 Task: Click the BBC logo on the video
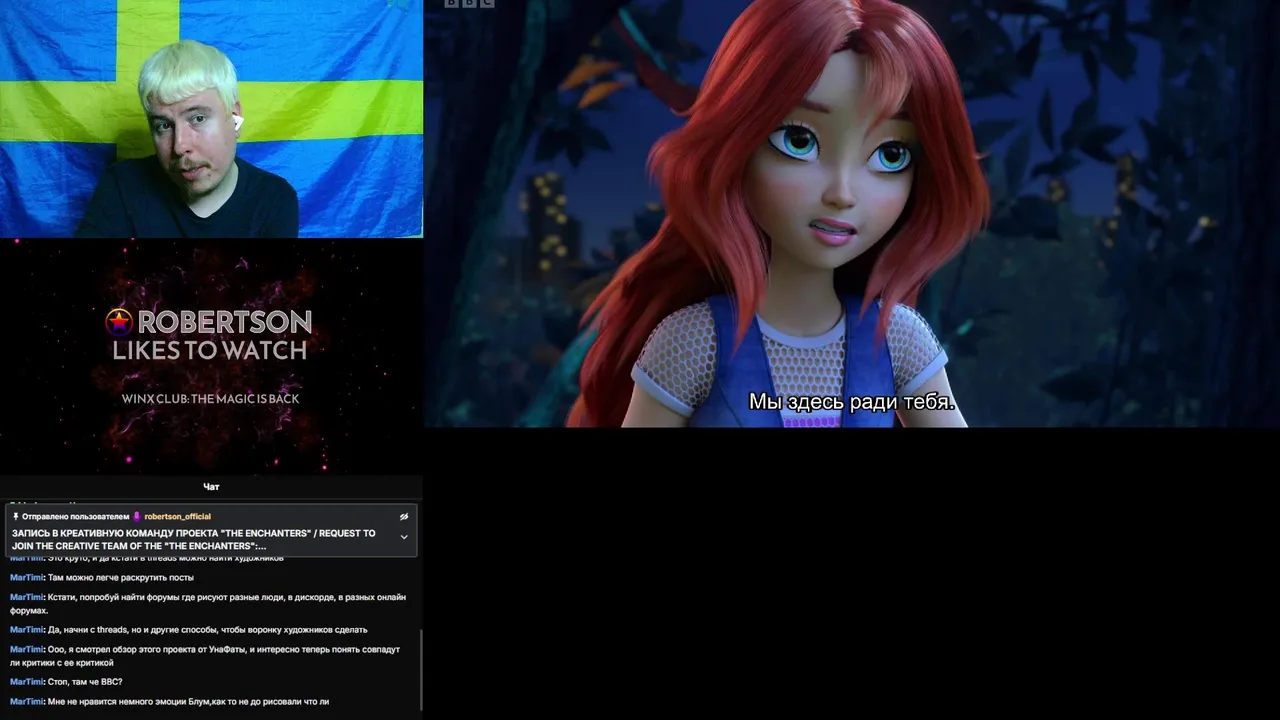[469, 3]
